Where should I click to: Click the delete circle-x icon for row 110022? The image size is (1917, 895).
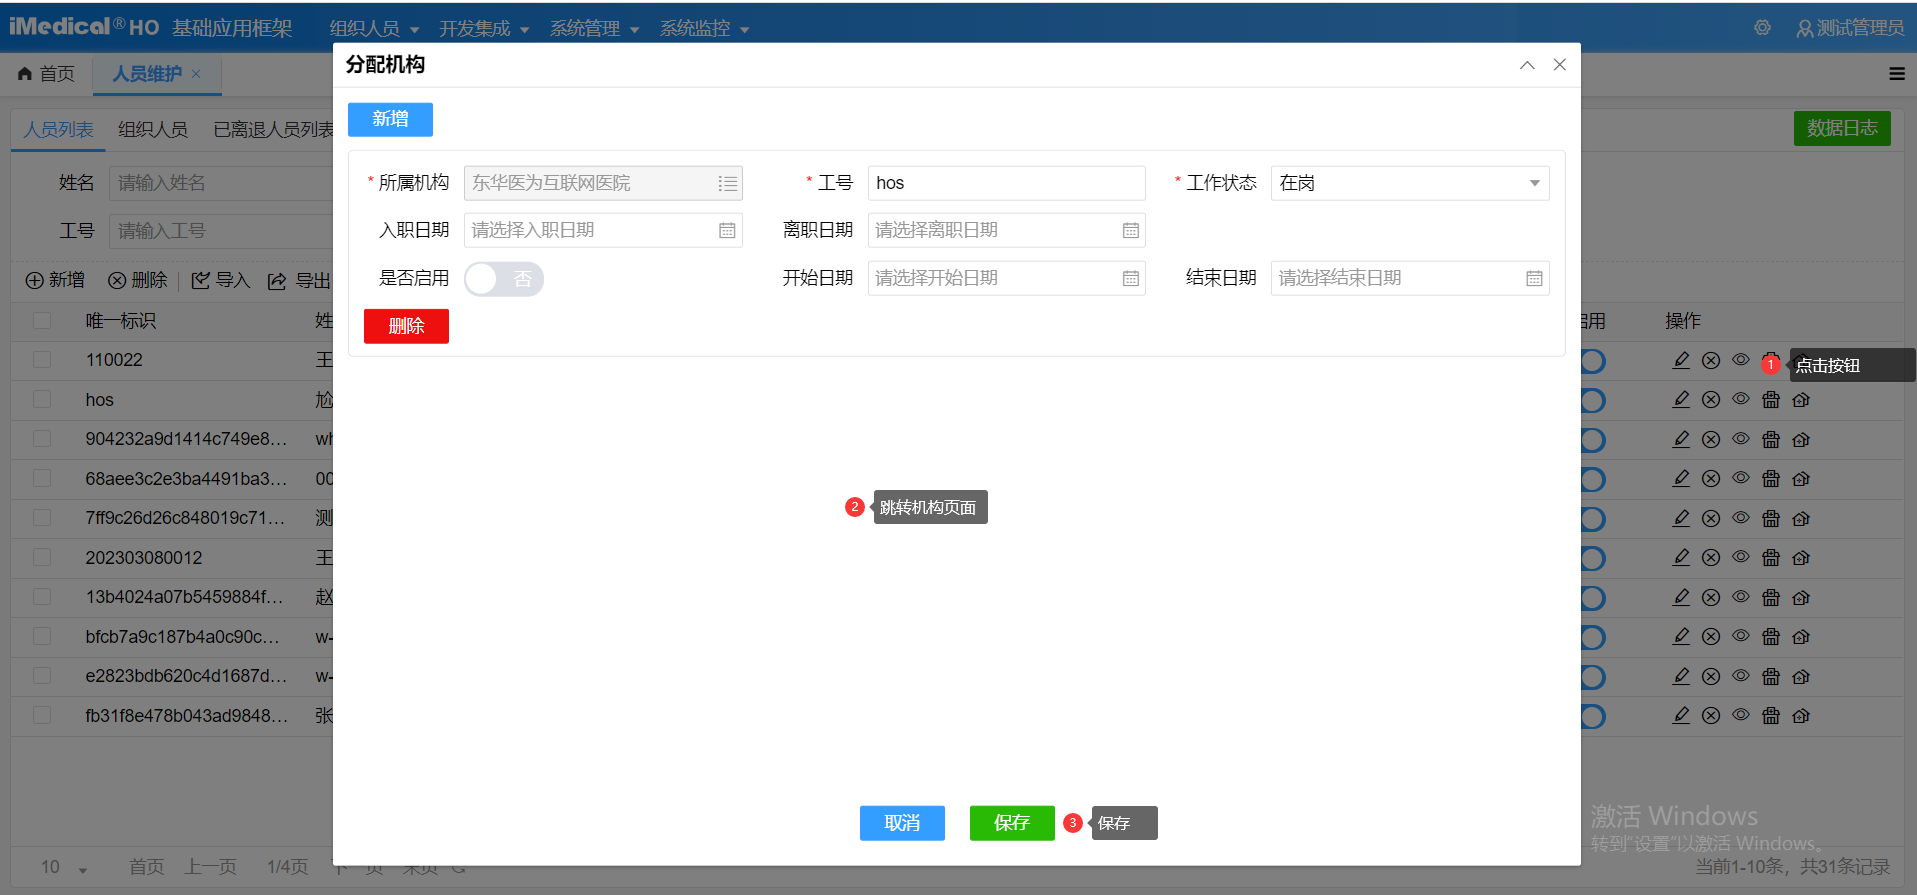[x=1711, y=360]
